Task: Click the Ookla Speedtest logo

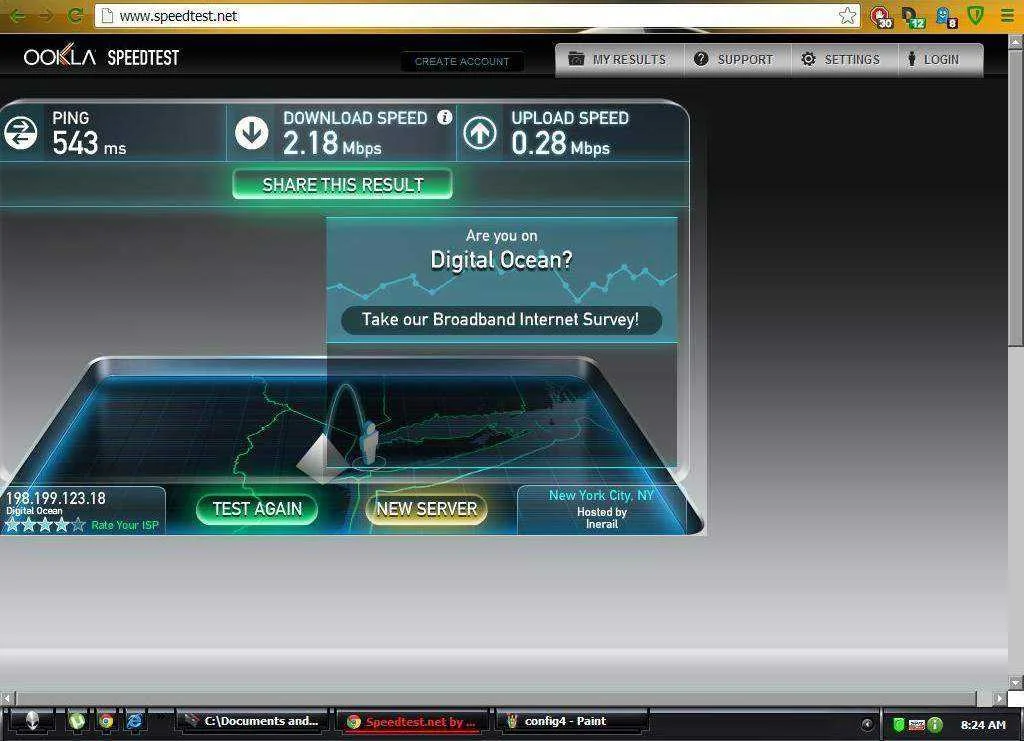Action: (x=101, y=57)
